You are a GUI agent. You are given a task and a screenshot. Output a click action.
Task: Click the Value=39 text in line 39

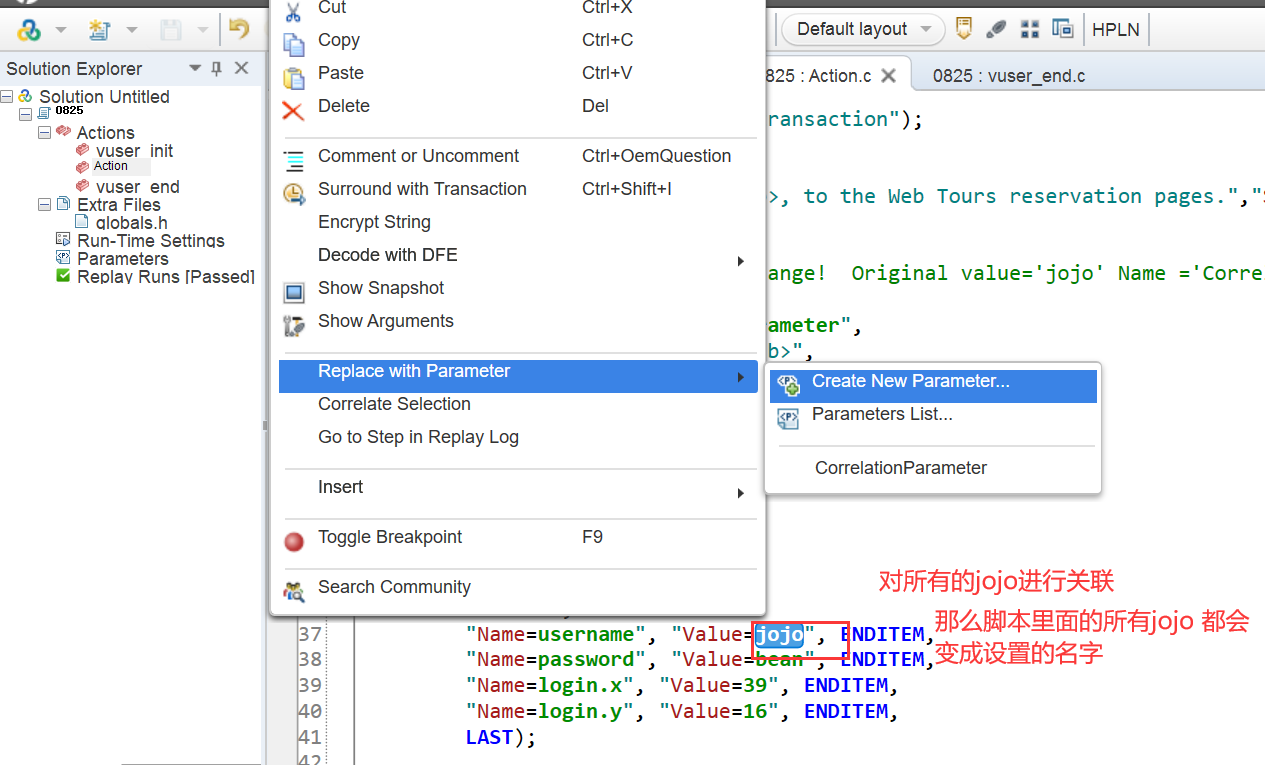[x=719, y=686]
